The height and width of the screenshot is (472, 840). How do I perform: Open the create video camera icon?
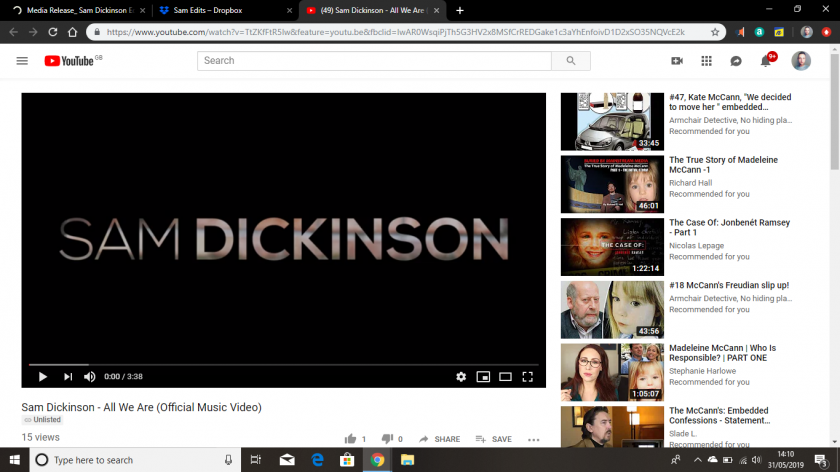[677, 61]
